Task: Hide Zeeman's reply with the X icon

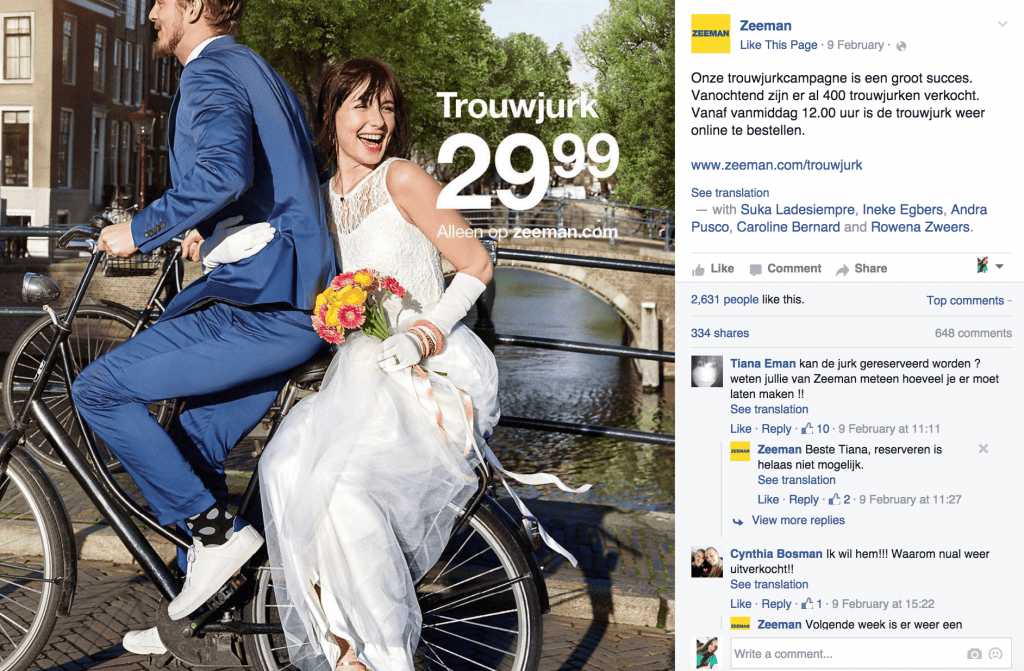Action: coord(983,449)
